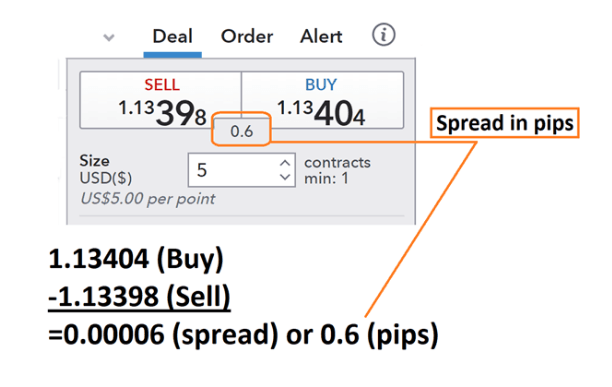This screenshot has width=612, height=387.
Task: Click the 0.6 spread indicator
Action: (x=241, y=131)
